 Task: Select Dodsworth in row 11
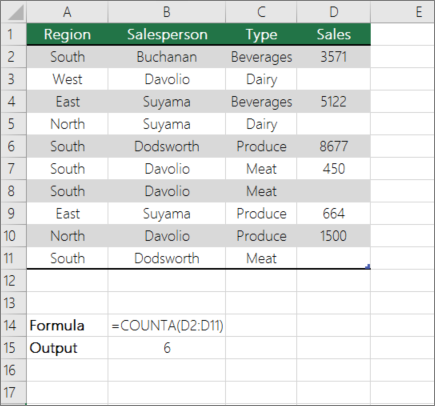coord(167,258)
